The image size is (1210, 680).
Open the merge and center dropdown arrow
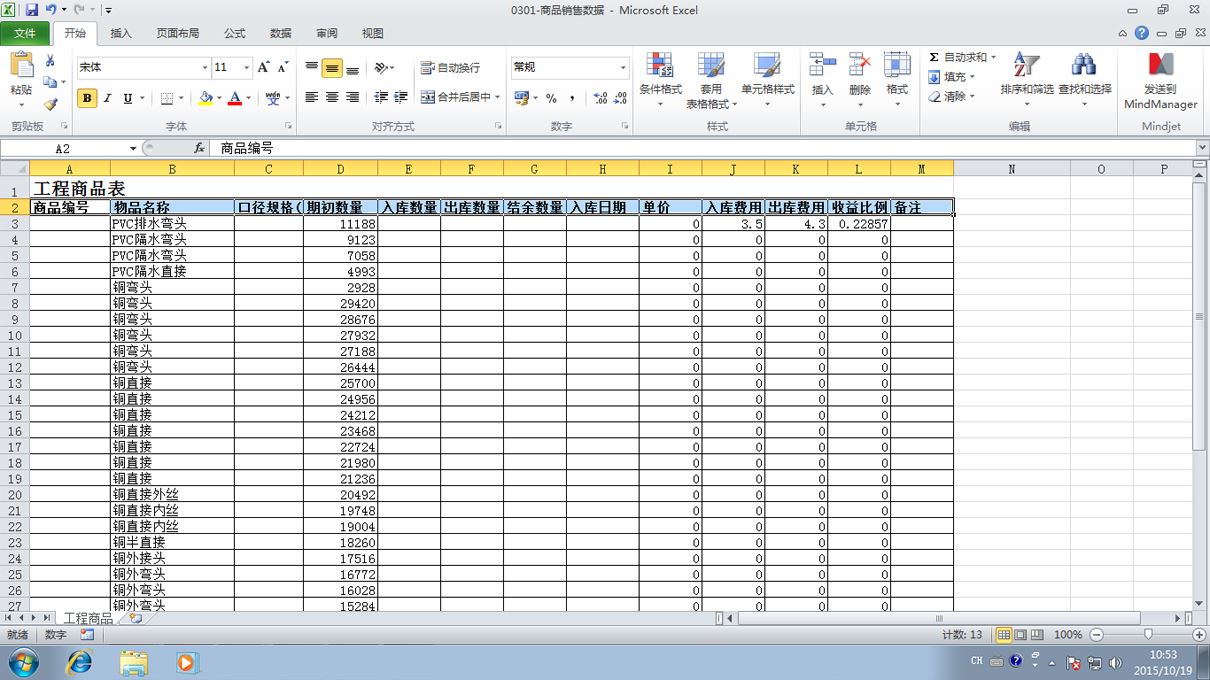coord(498,97)
